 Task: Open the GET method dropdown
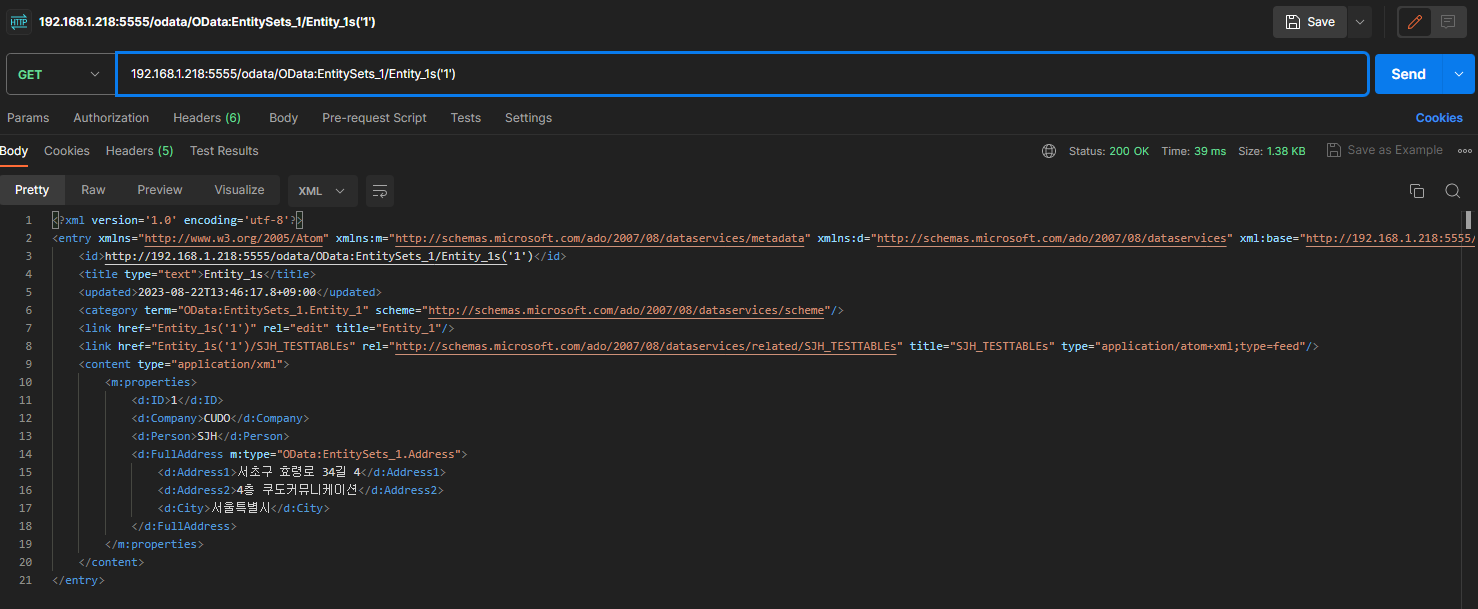(x=60, y=74)
